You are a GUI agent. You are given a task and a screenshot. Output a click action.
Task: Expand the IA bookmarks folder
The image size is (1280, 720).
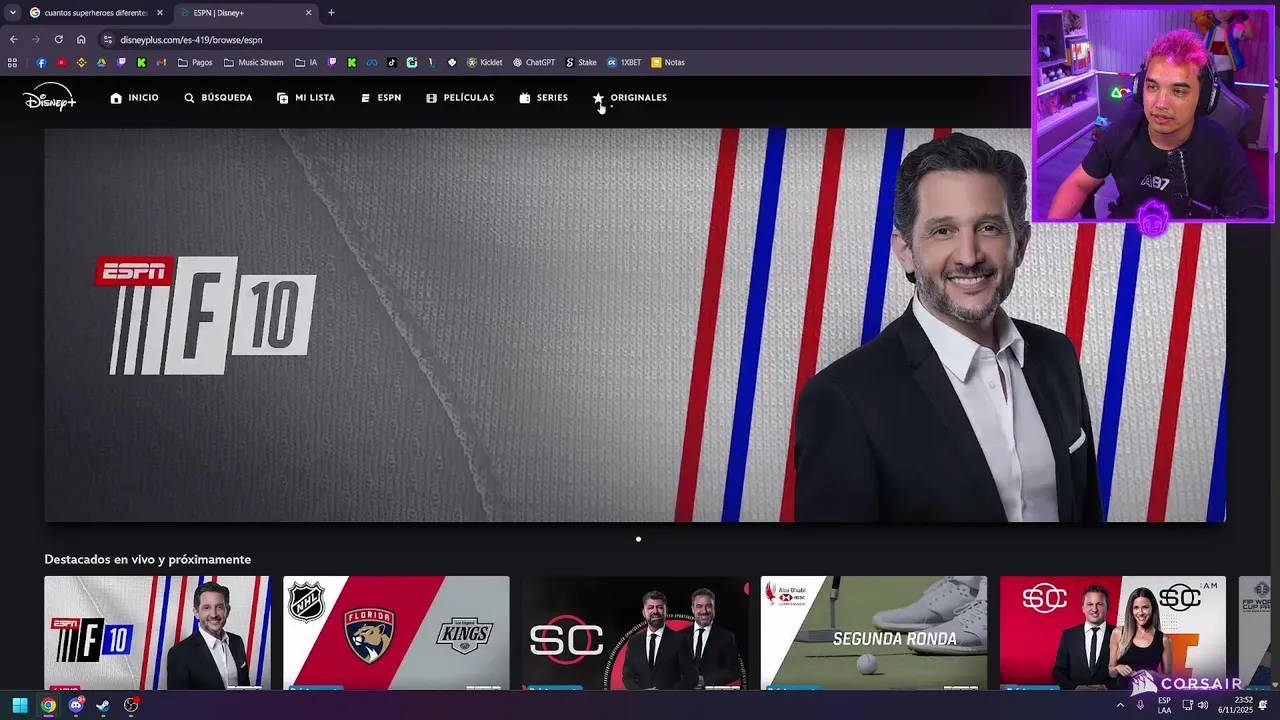click(x=306, y=62)
